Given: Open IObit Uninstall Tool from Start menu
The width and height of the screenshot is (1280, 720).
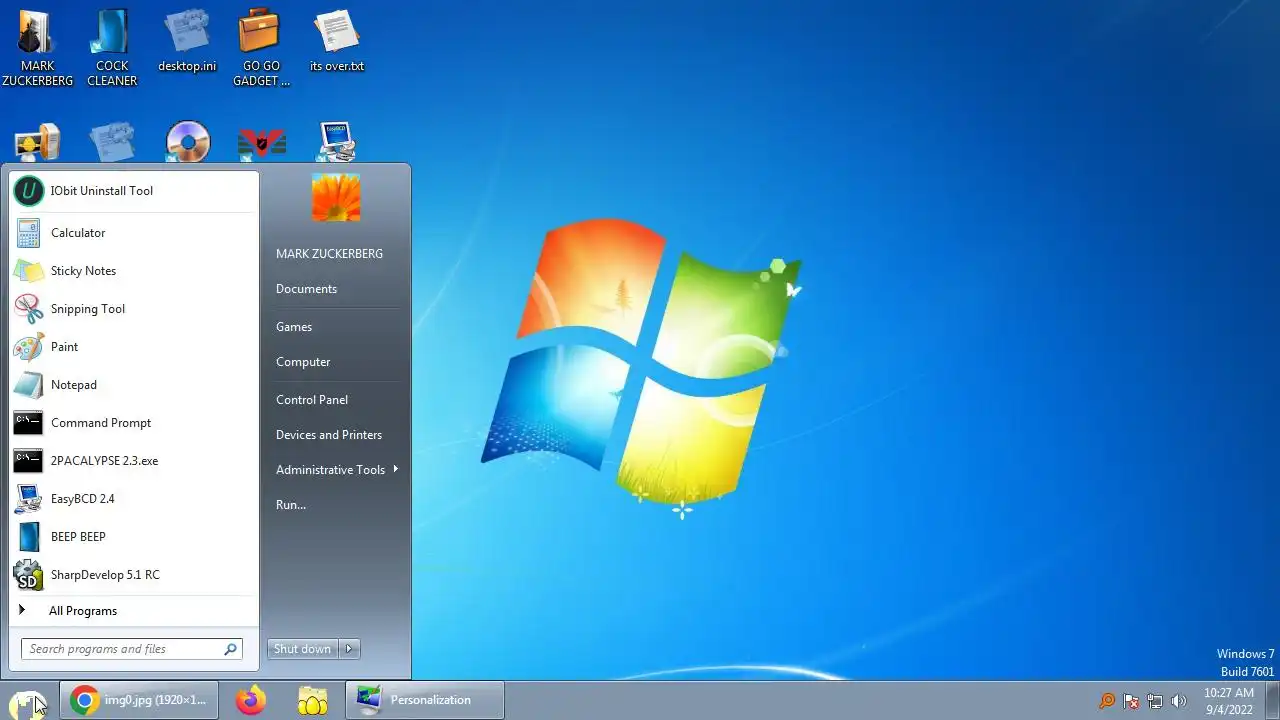Looking at the screenshot, I should 133,191.
